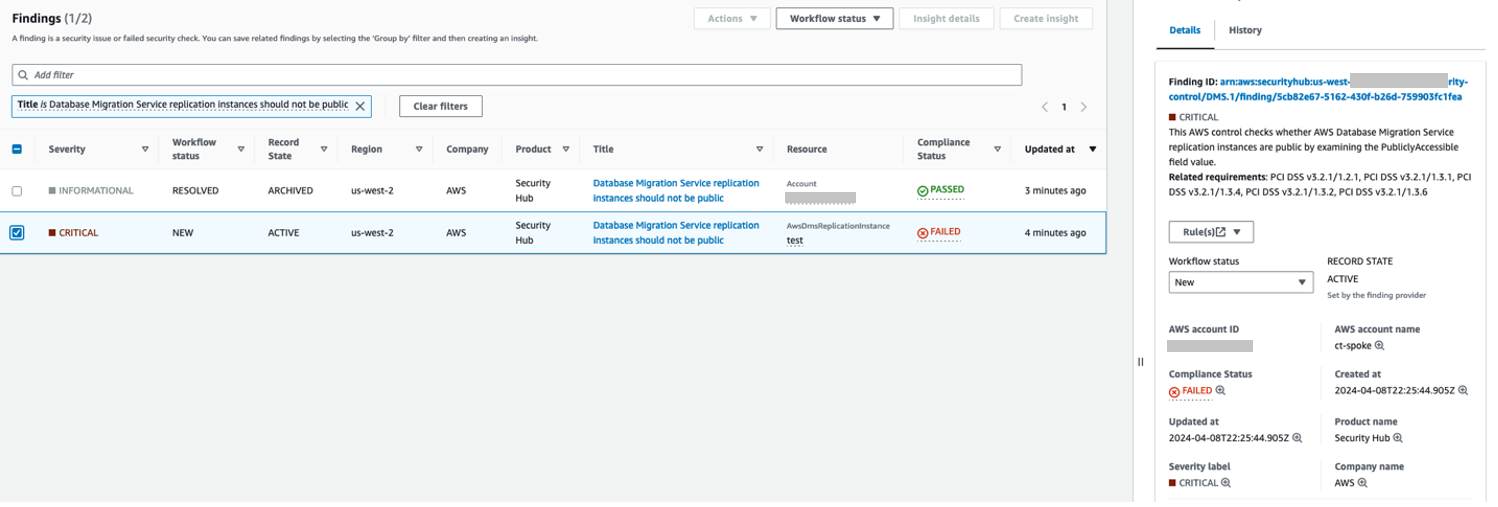Image resolution: width=1498 pixels, height=507 pixels.
Task: Click the filter icon beside ct-spoke account name
Action: [x=1380, y=346]
